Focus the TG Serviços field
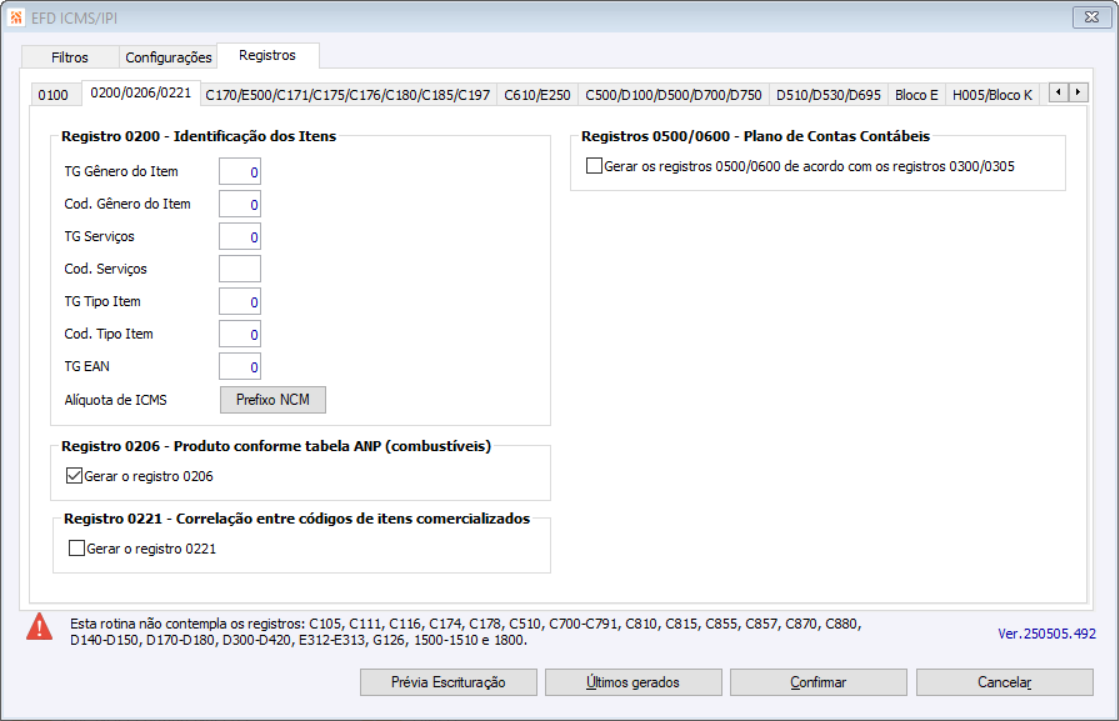Image resolution: width=1119 pixels, height=721 pixels. 240,236
